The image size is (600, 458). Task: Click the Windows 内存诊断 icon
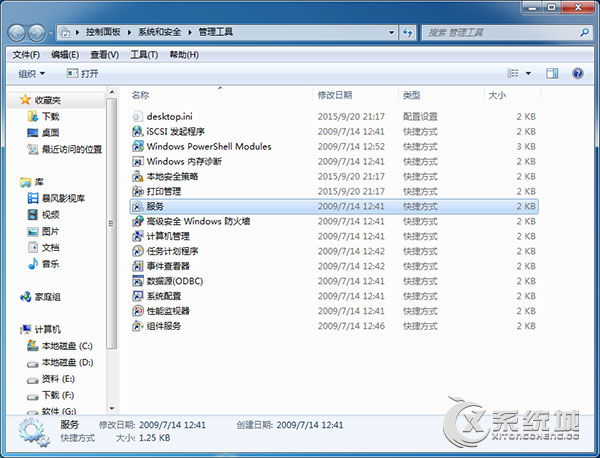[x=137, y=161]
